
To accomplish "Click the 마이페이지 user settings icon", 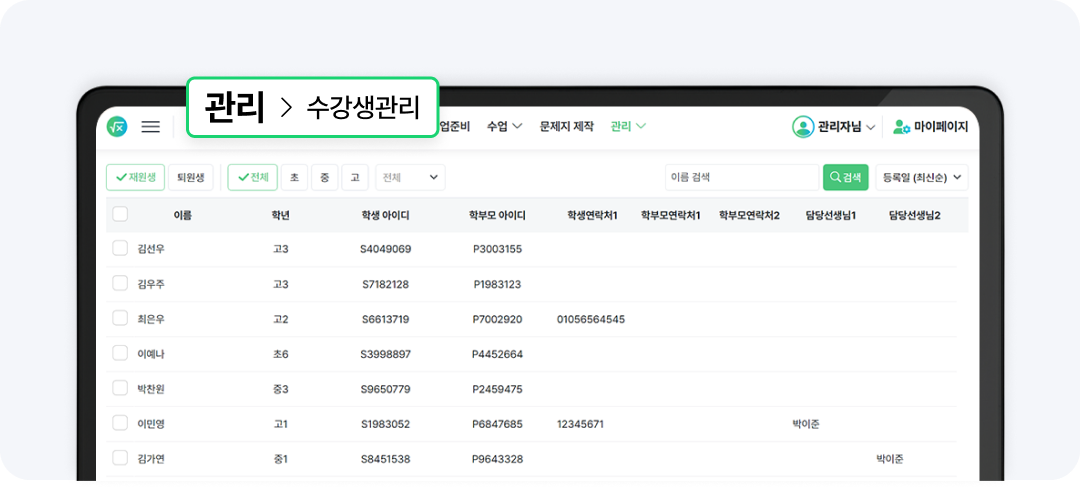I will click(901, 127).
